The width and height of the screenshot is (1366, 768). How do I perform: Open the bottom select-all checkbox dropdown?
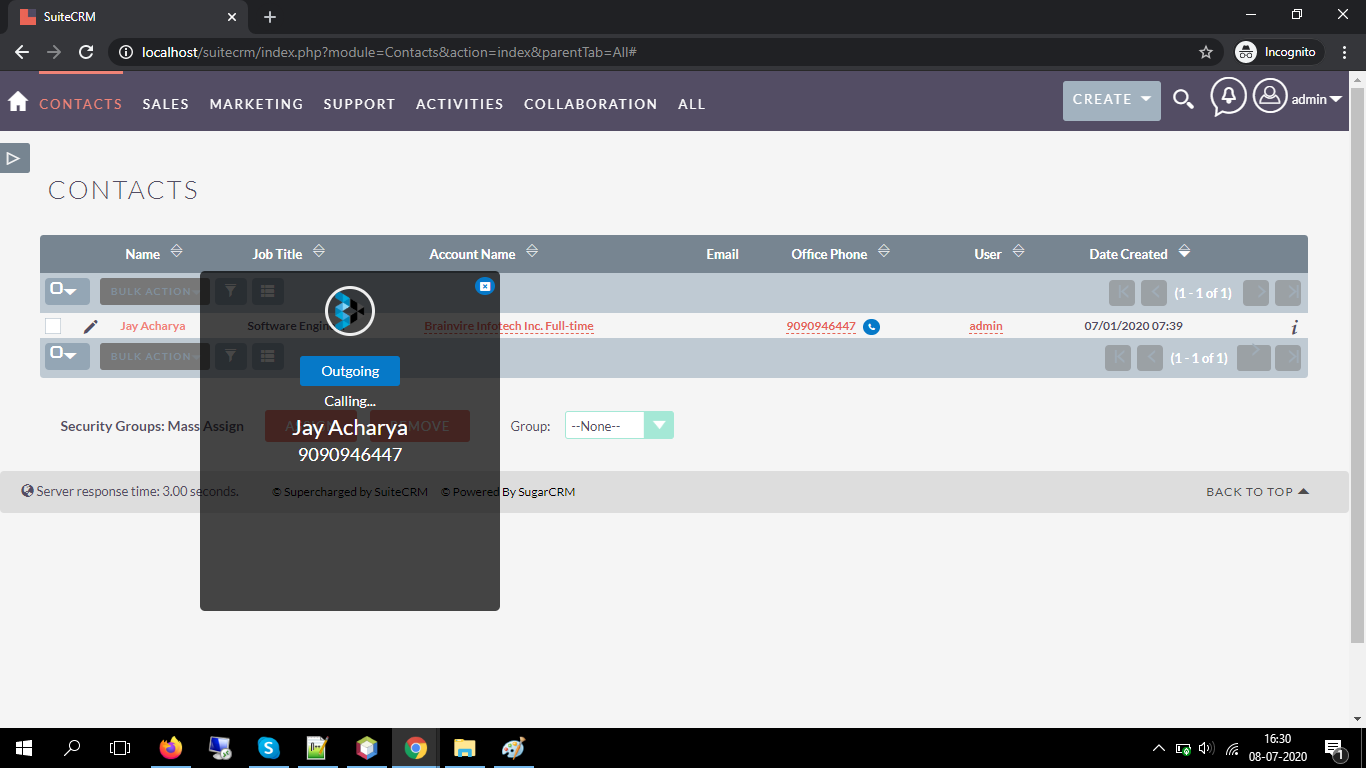click(67, 356)
